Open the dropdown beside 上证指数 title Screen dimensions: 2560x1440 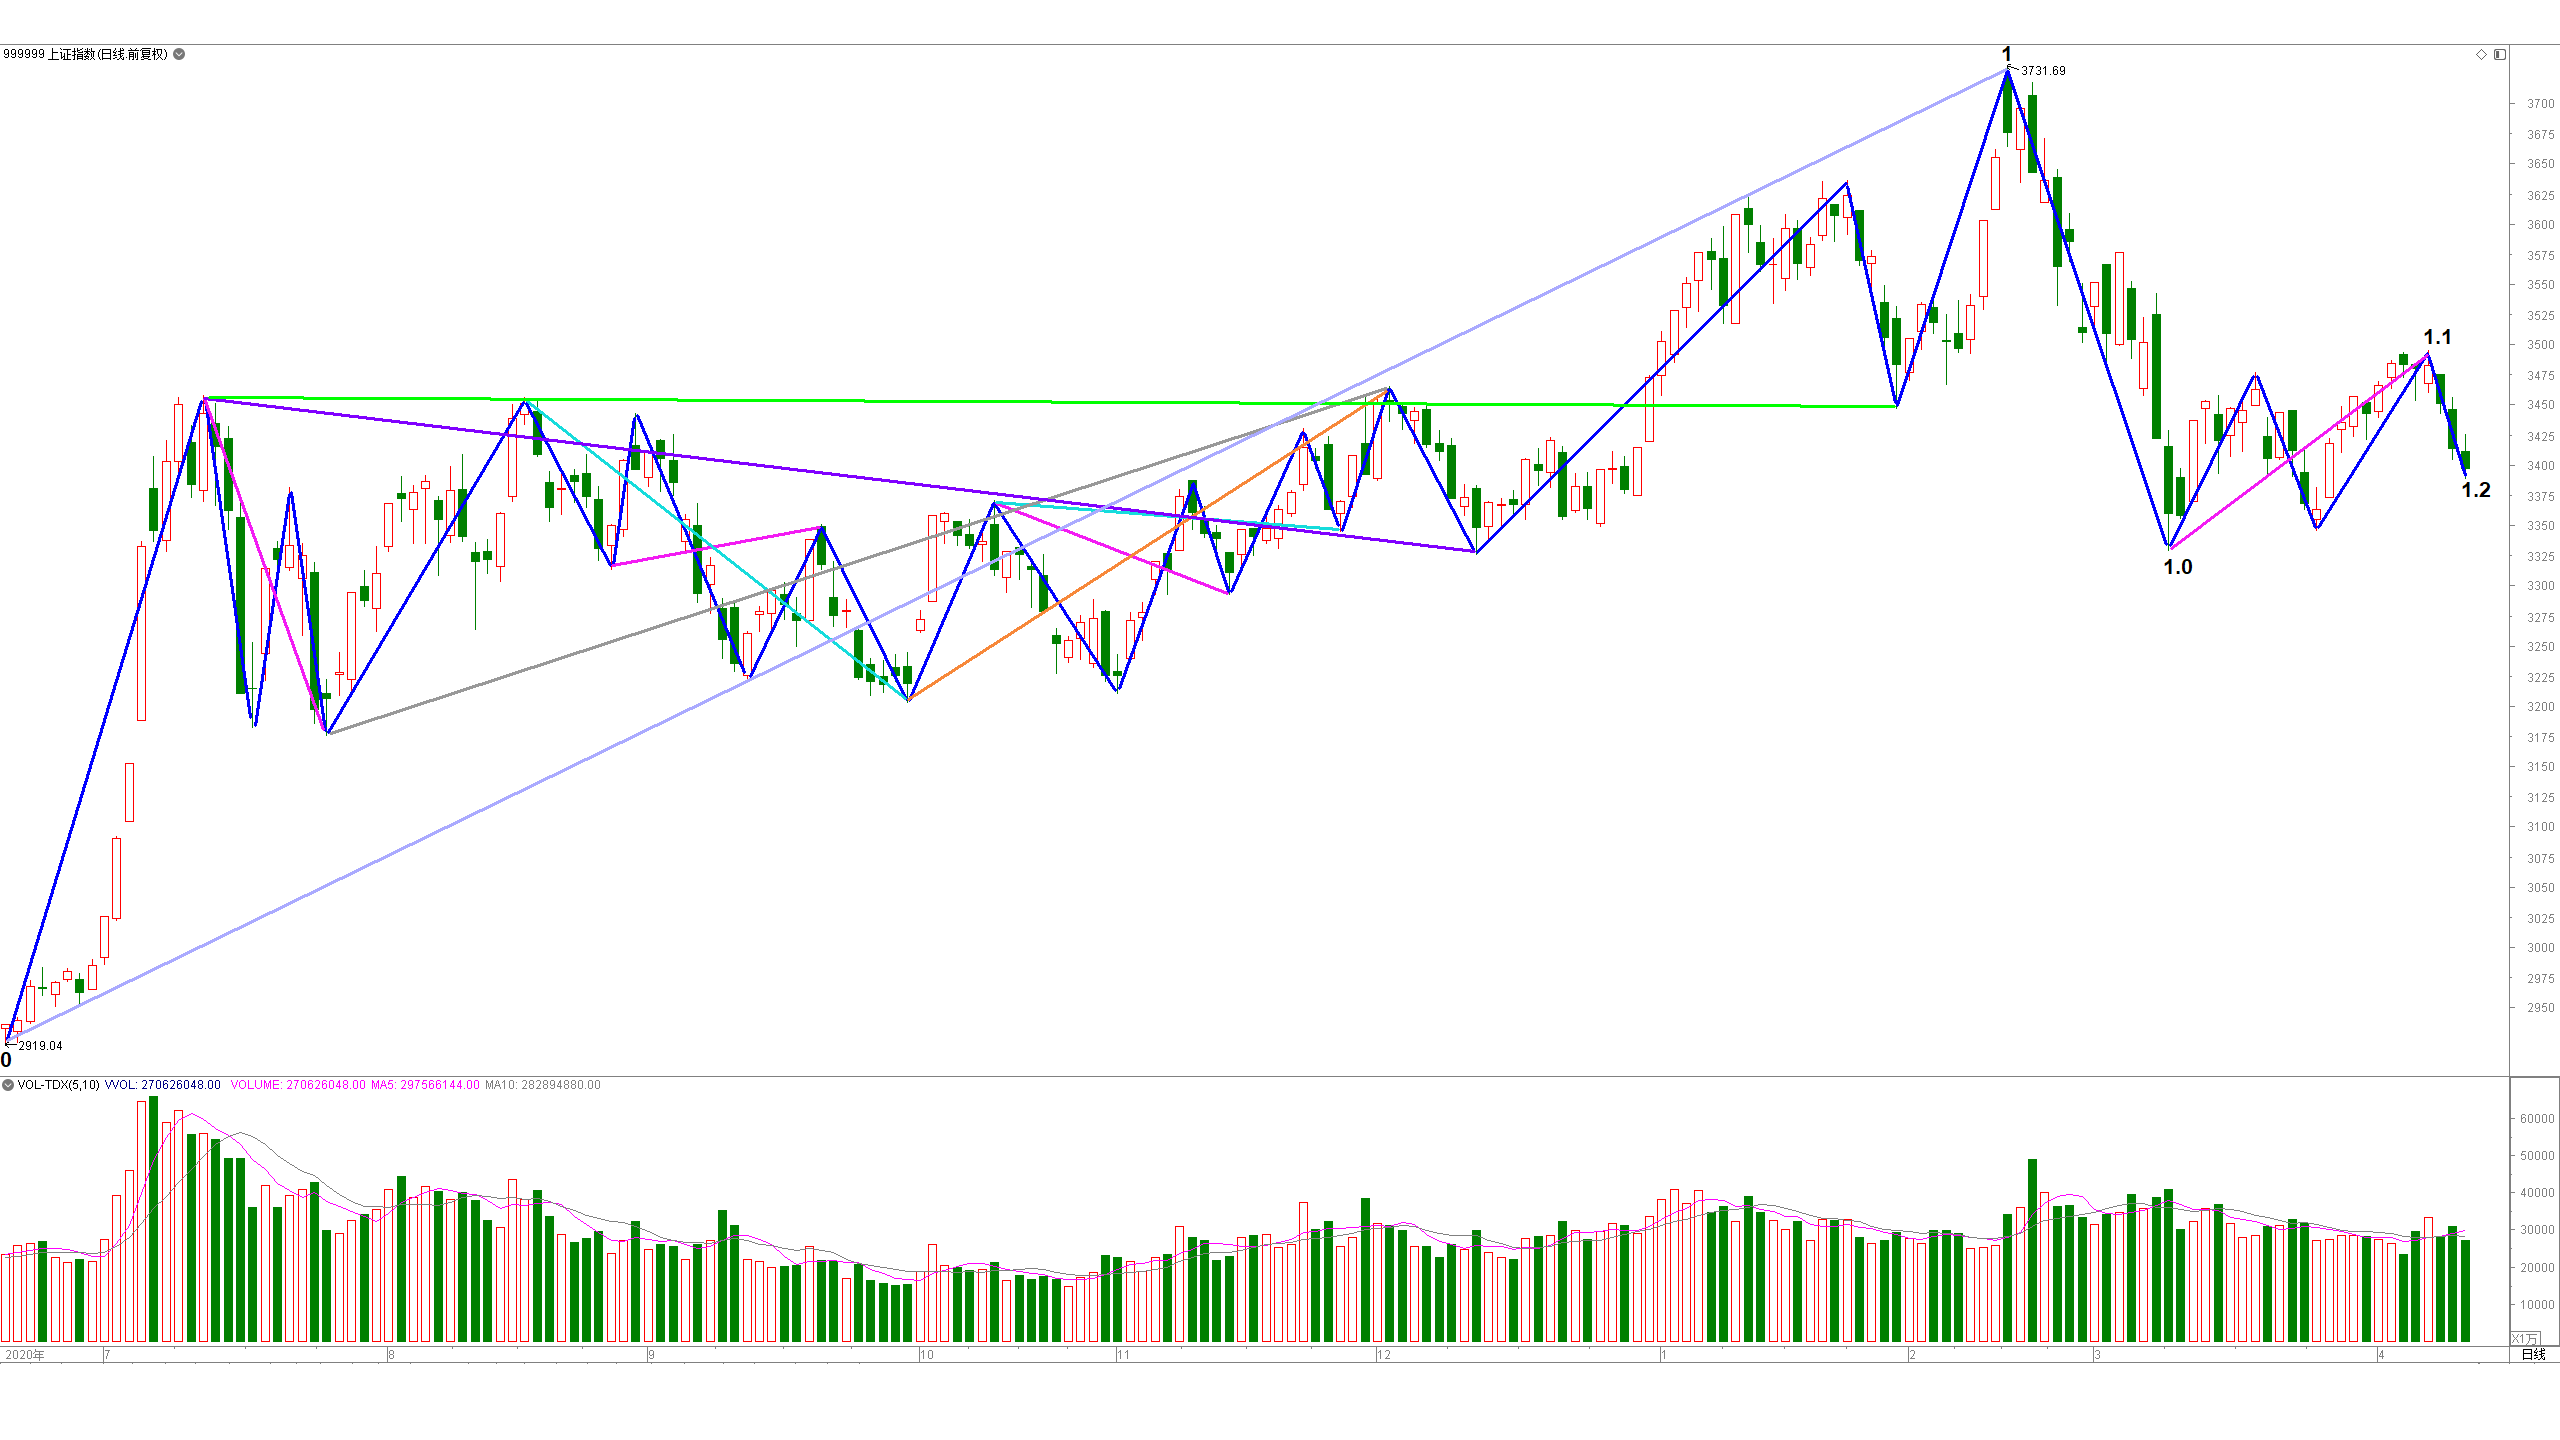click(179, 54)
